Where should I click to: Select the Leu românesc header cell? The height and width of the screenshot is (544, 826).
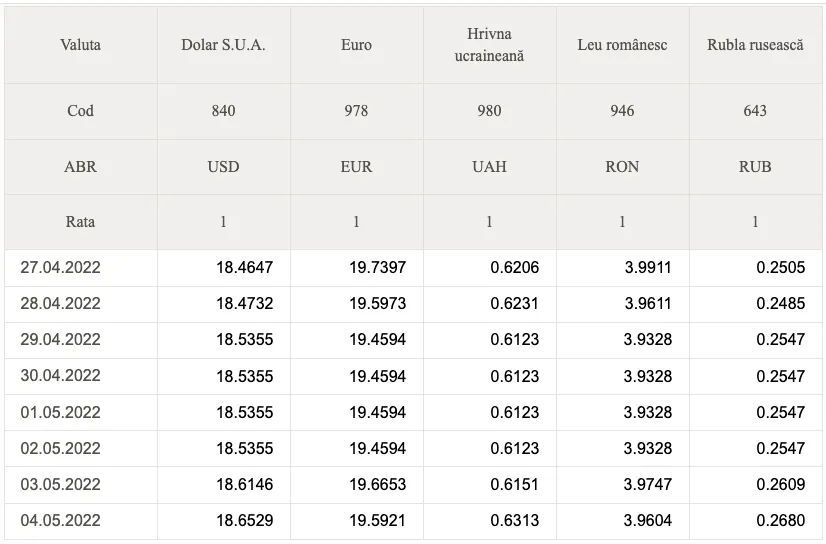click(x=623, y=45)
